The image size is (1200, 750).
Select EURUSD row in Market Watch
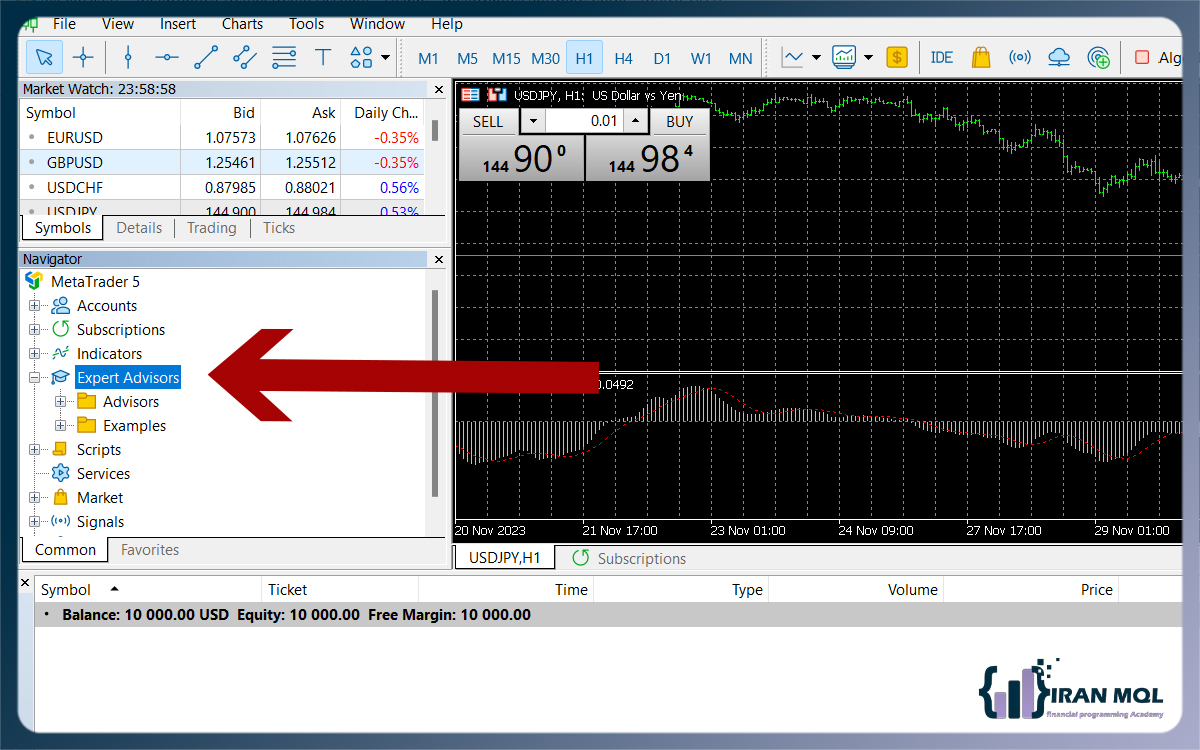[222, 137]
